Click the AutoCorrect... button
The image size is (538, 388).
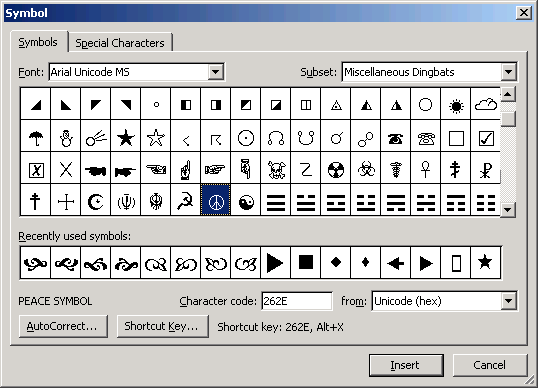(x=63, y=326)
